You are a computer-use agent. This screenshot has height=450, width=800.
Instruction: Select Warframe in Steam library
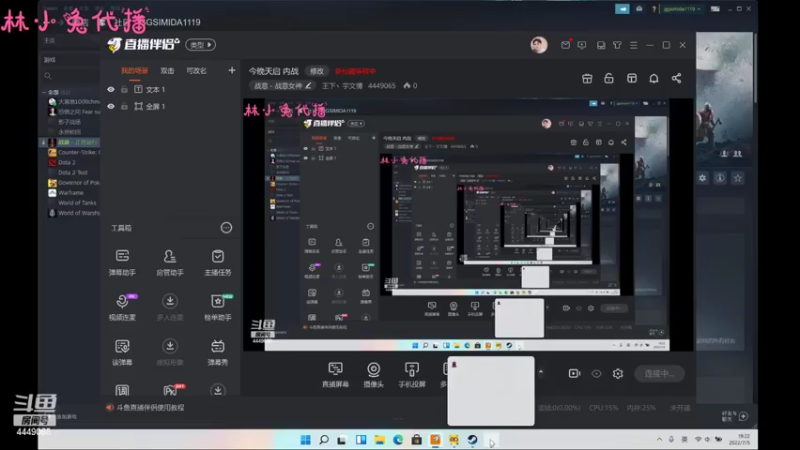coord(71,192)
